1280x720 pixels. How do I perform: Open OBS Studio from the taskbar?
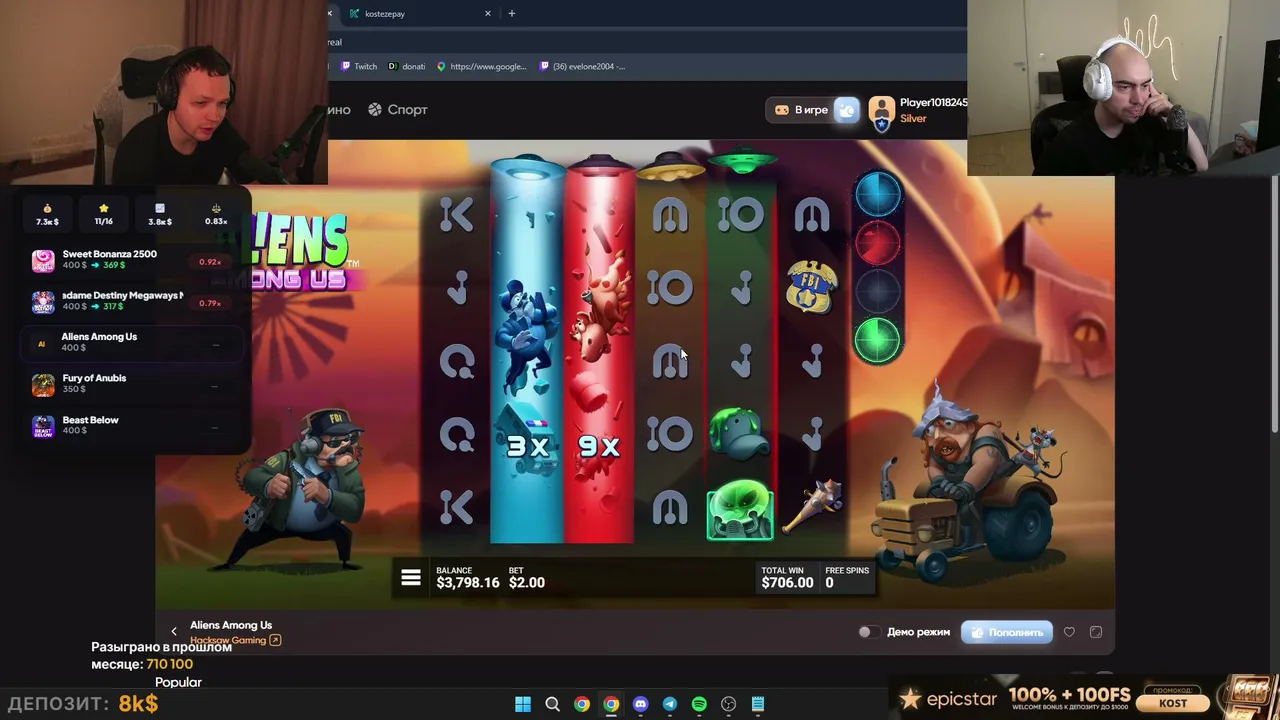tap(728, 704)
